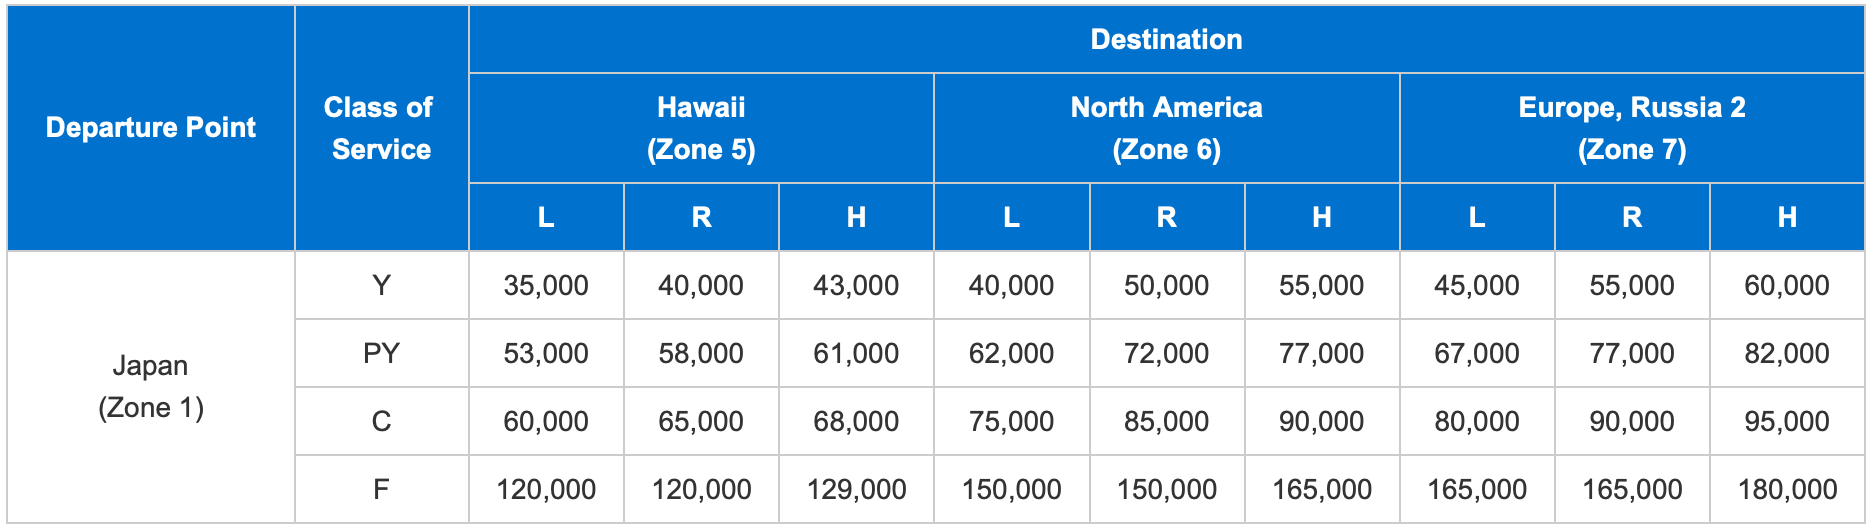Click the 68,000 value cell
The width and height of the screenshot is (1874, 530).
point(856,421)
